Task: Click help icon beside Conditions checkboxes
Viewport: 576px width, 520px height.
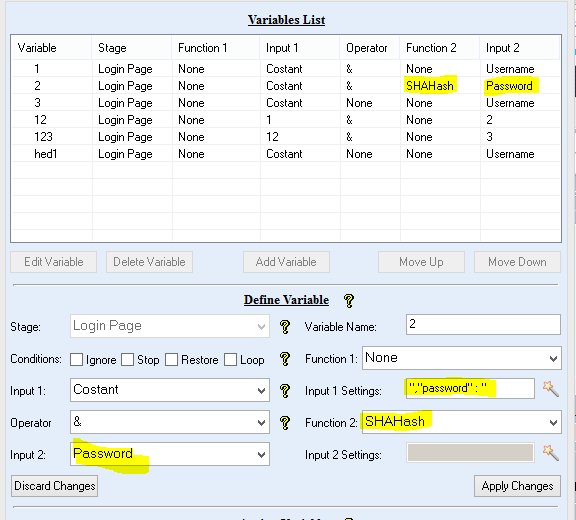Action: click(x=285, y=359)
